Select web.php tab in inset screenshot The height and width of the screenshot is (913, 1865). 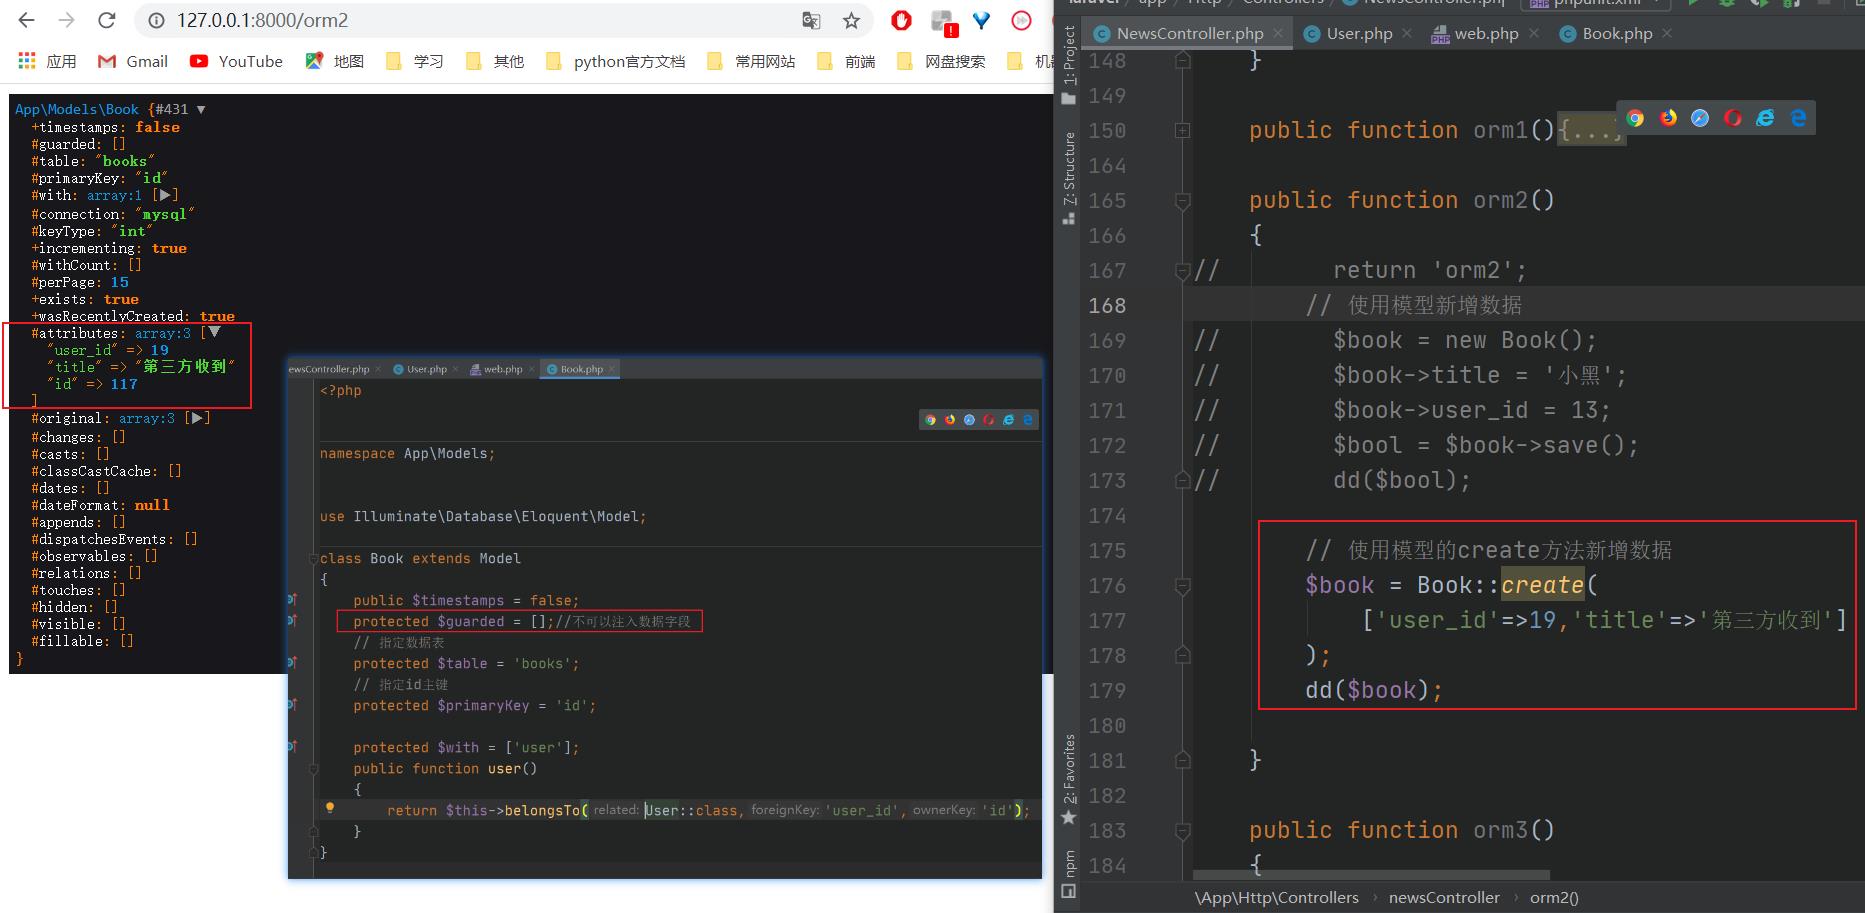(497, 369)
